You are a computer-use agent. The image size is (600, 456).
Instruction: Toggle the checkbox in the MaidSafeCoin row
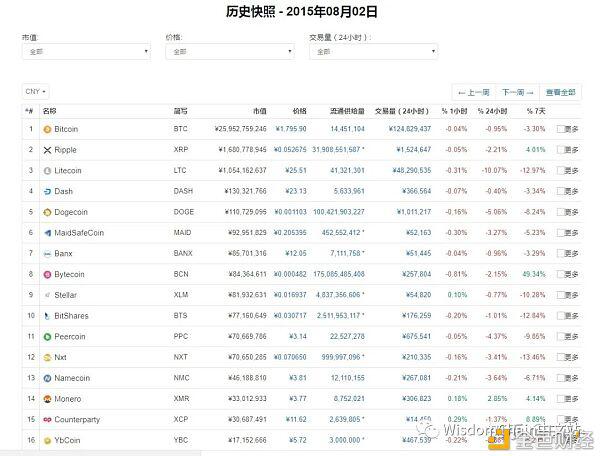[x=560, y=233]
